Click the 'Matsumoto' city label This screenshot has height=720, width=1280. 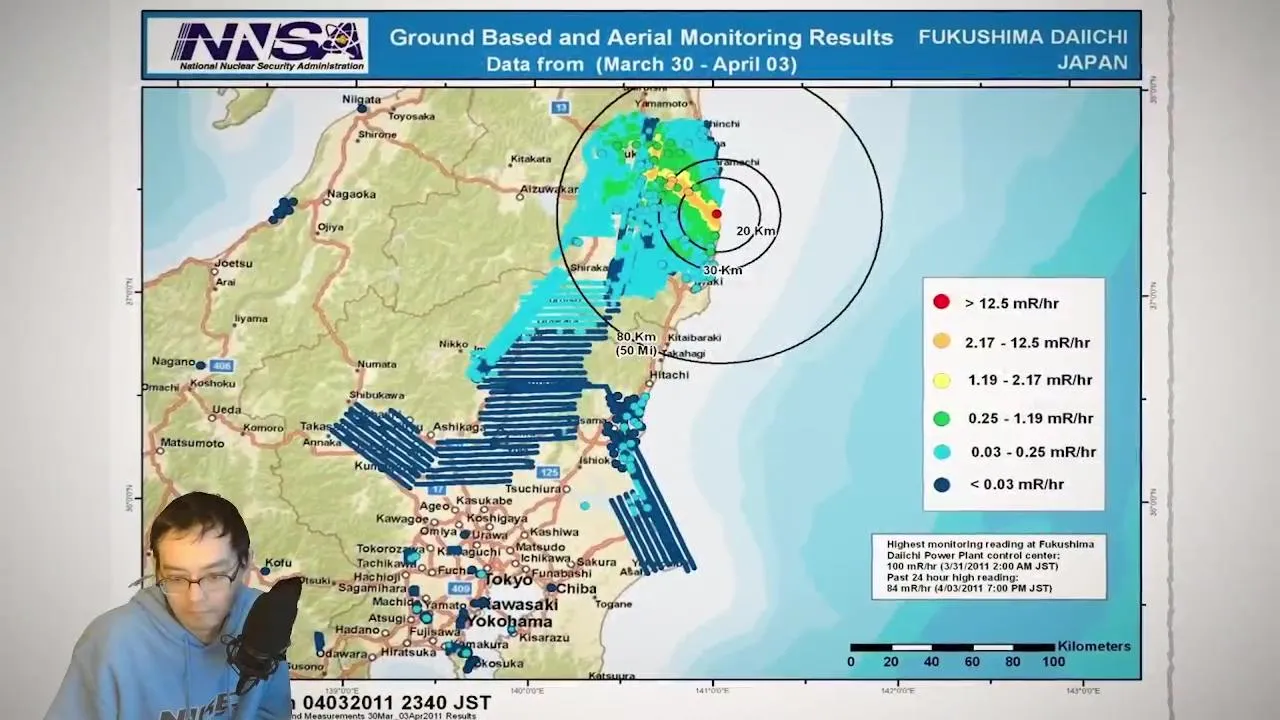[192, 442]
